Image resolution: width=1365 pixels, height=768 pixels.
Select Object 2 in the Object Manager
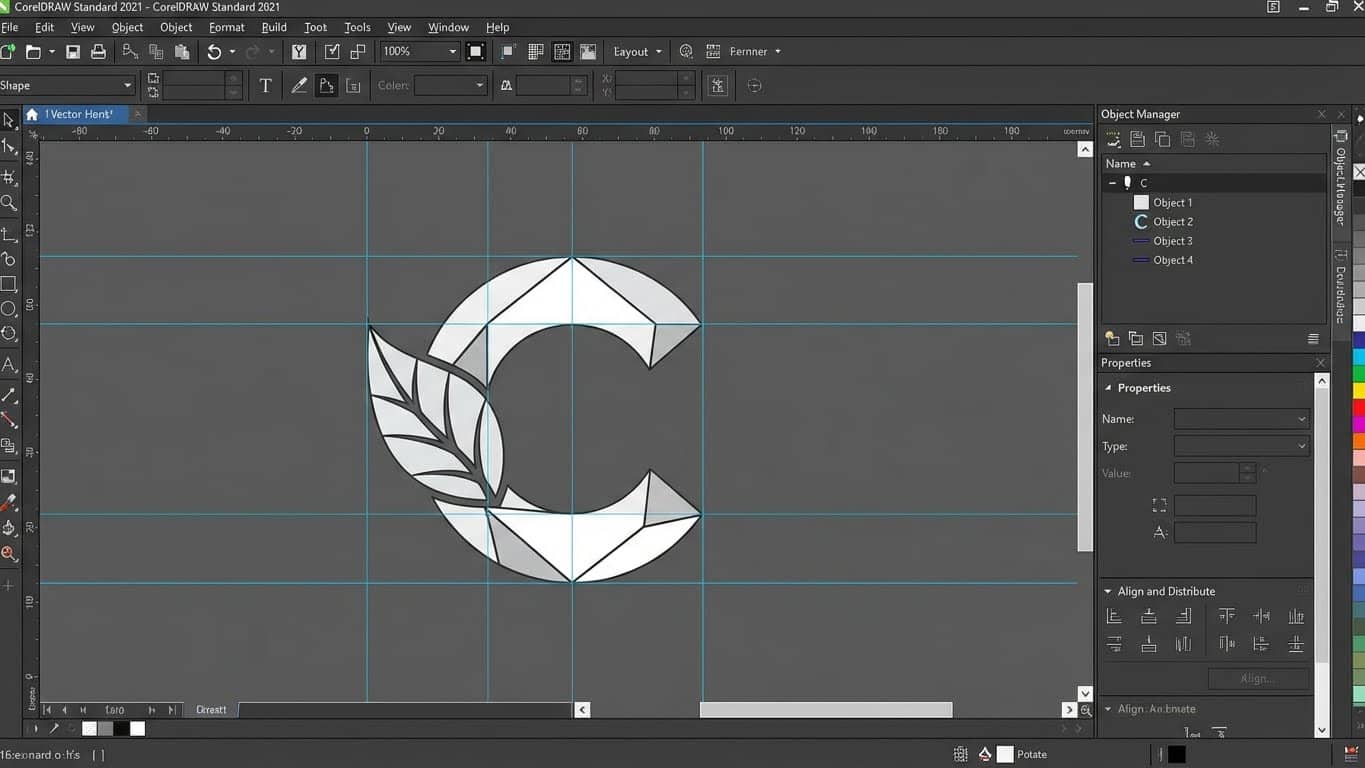(1170, 221)
